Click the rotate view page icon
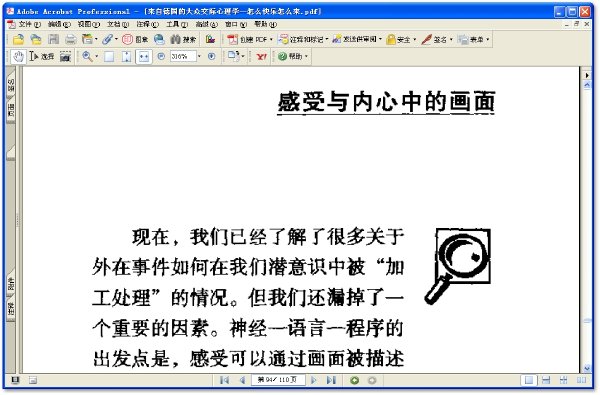Viewport: 600px width, 395px height. click(233, 56)
